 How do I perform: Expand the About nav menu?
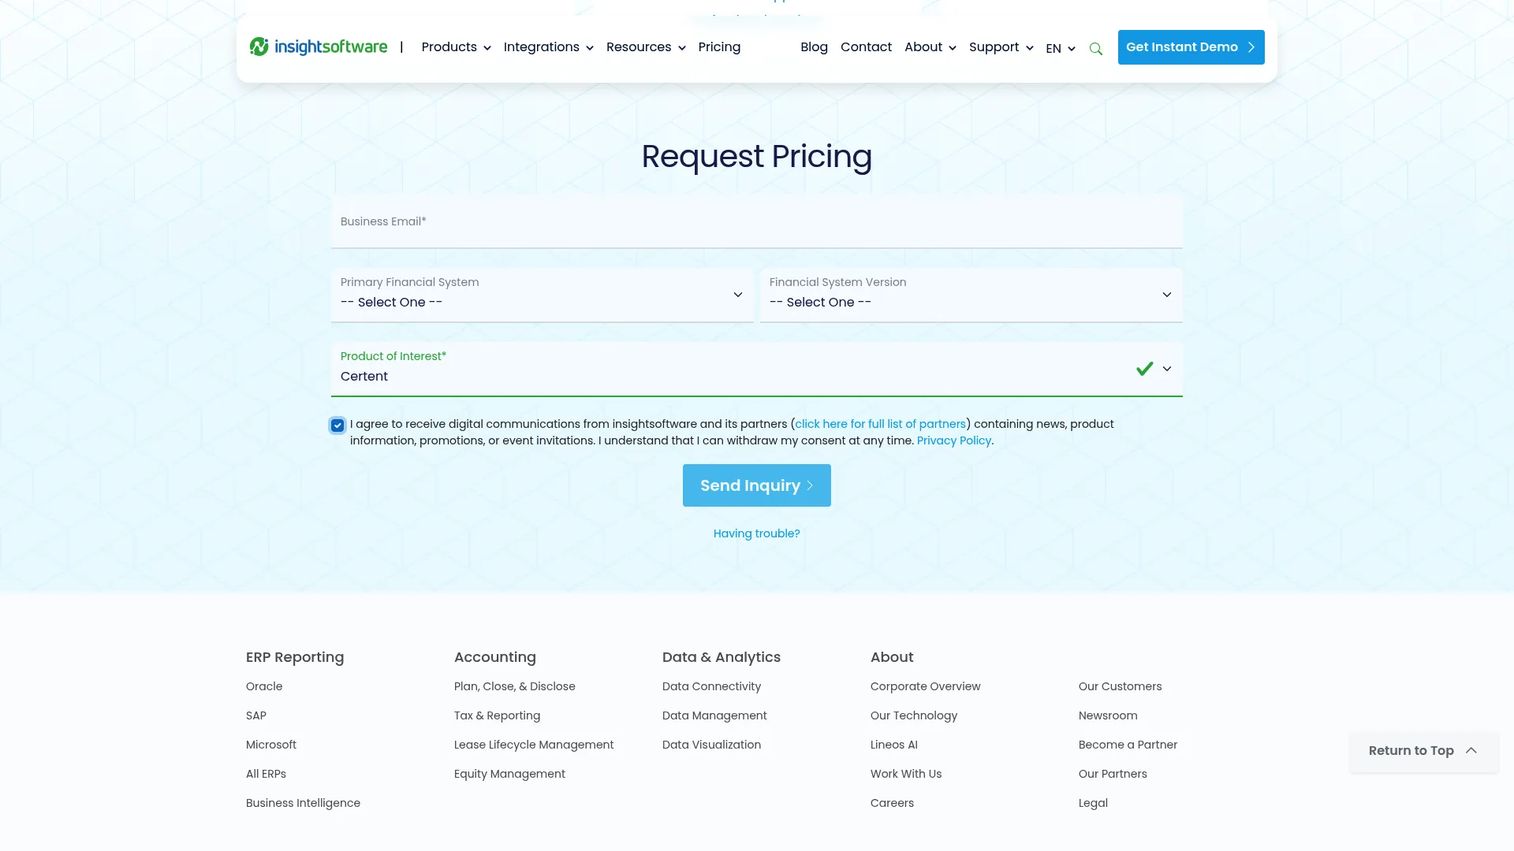click(930, 47)
